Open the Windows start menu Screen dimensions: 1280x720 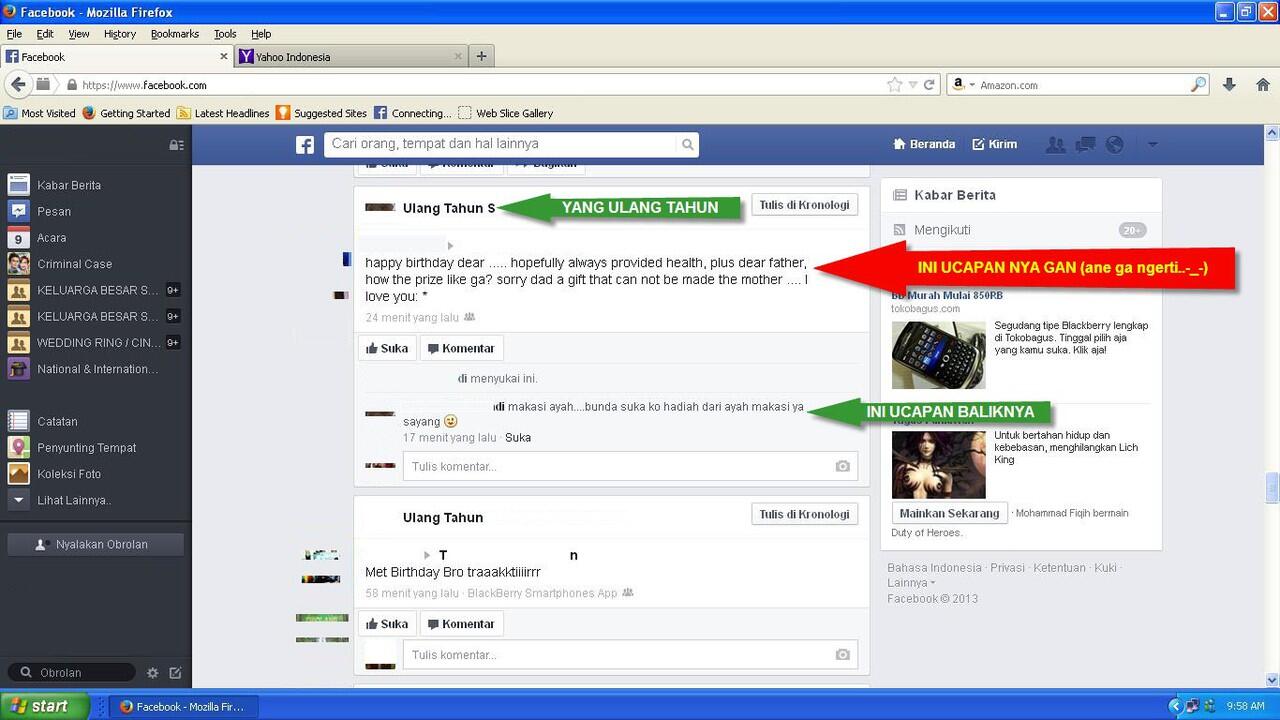click(x=45, y=706)
